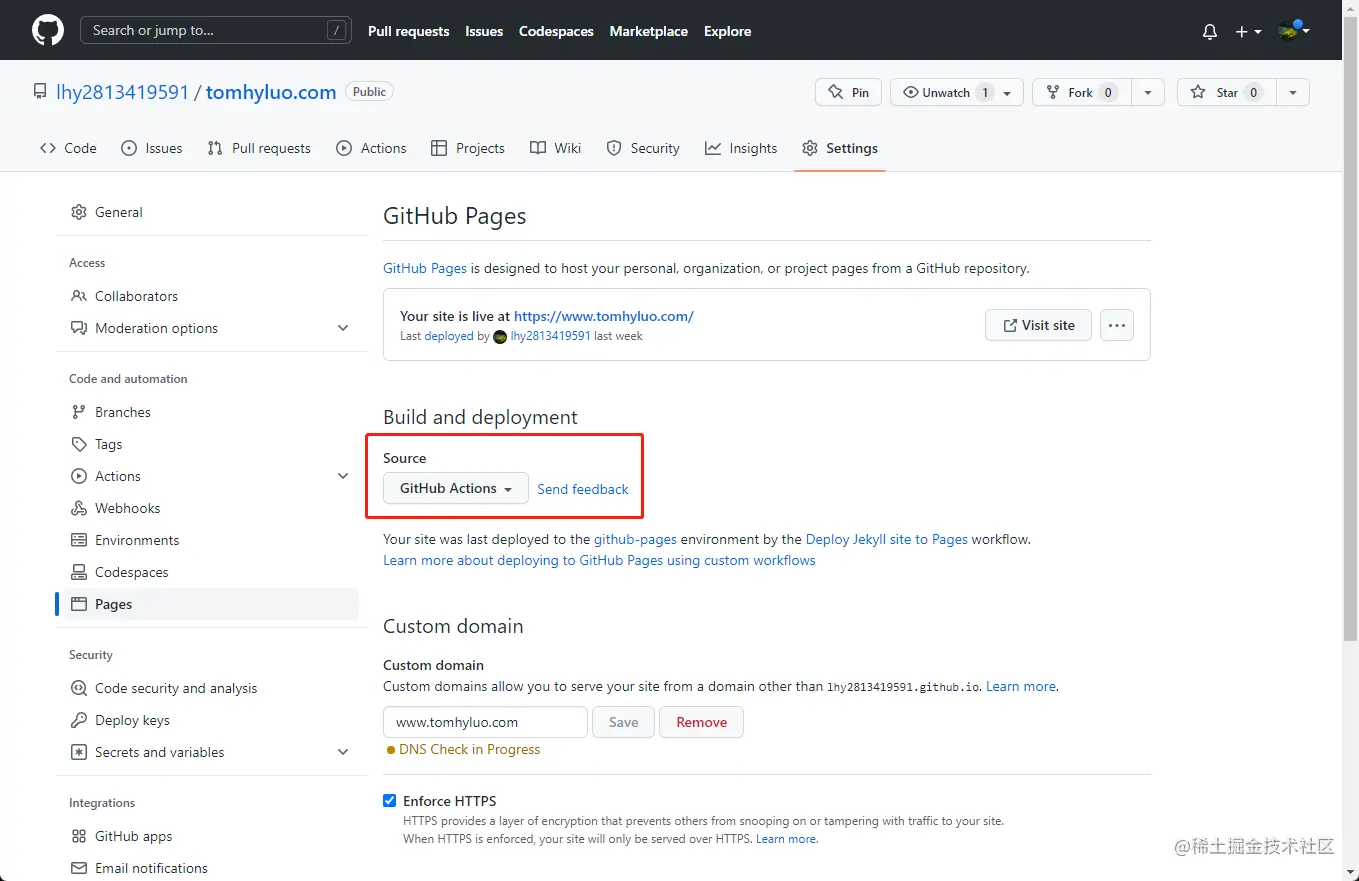Screen dimensions: 1359x881
Task: Open the plus create-new menu
Action: 1248,31
